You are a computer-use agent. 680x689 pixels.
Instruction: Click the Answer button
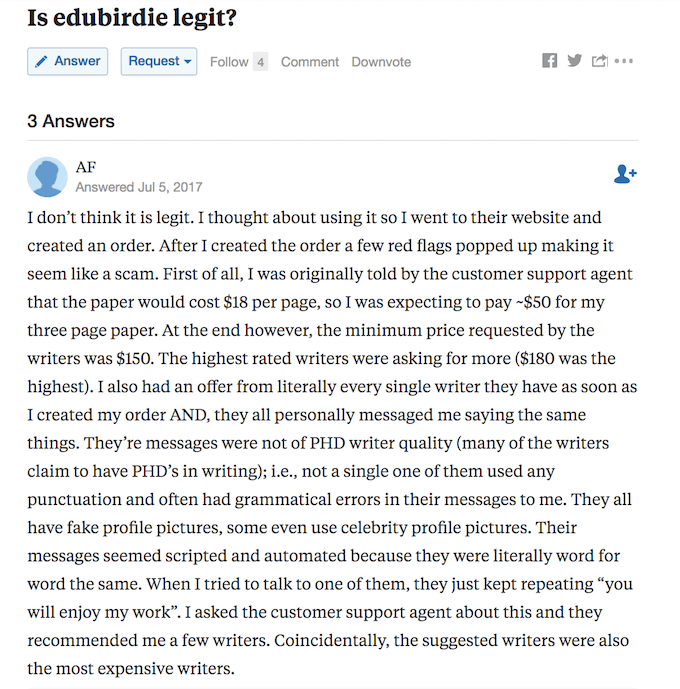[x=68, y=61]
